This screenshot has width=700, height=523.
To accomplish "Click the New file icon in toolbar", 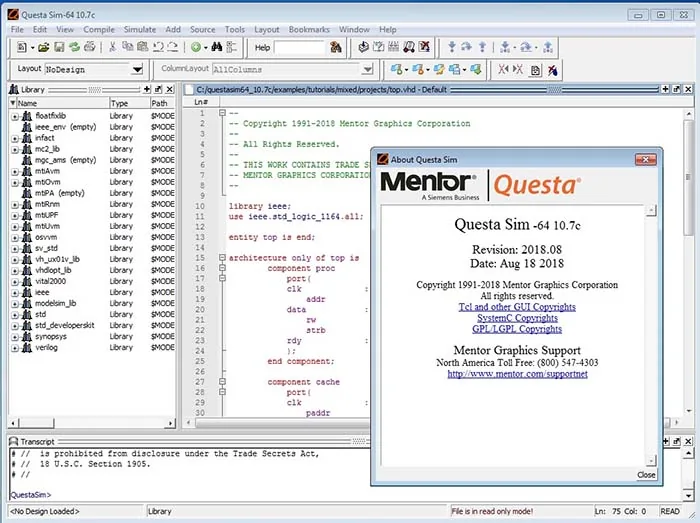I will click(x=21, y=47).
